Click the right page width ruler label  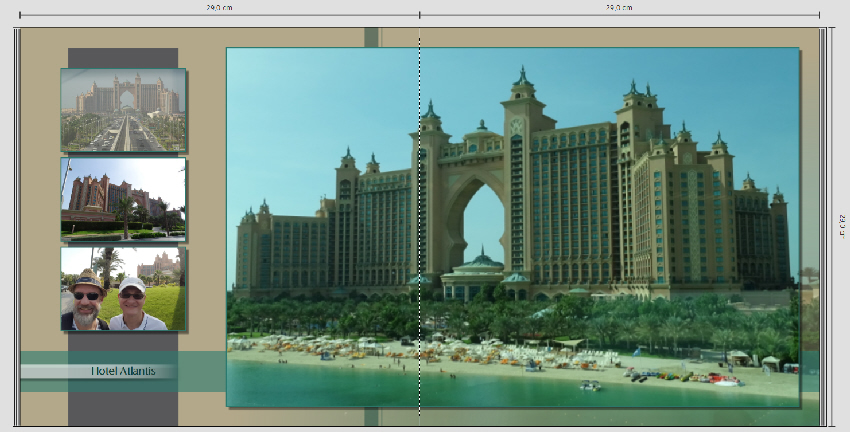[619, 7]
